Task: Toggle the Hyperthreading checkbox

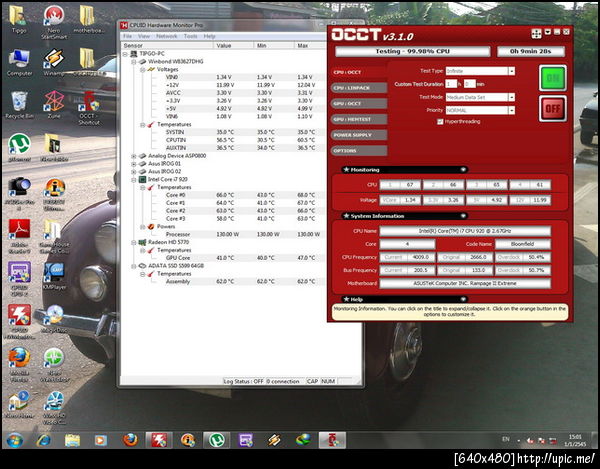Action: point(441,121)
